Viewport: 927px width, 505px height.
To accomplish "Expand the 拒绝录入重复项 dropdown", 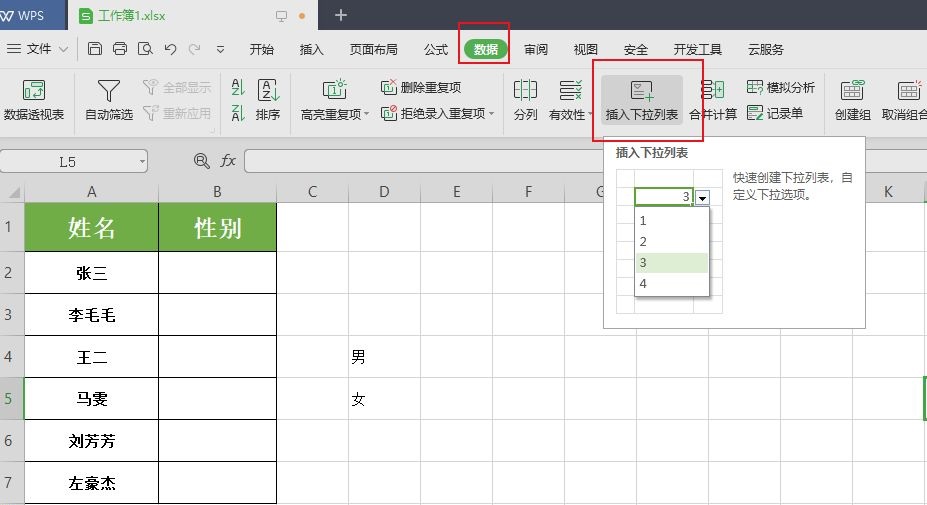I will pyautogui.click(x=492, y=114).
